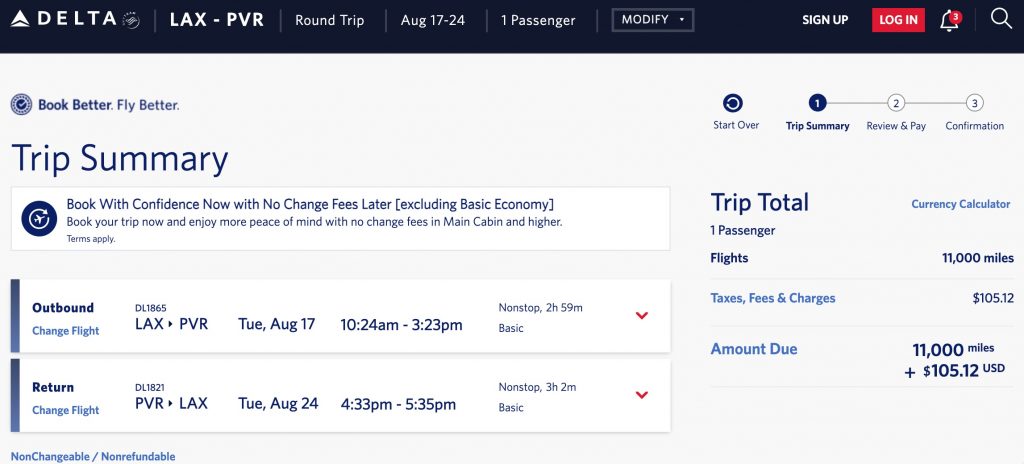Click Change Flight under Return
Viewport: 1024px width, 464px height.
pos(66,410)
